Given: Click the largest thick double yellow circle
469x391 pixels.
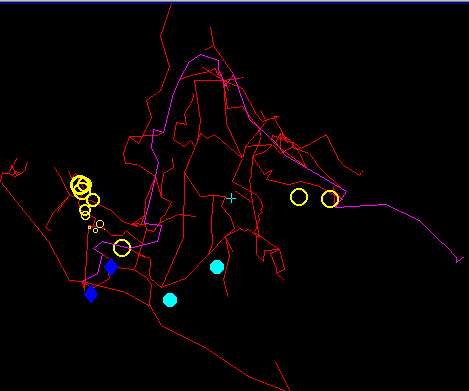Looking at the screenshot, I should [81, 186].
